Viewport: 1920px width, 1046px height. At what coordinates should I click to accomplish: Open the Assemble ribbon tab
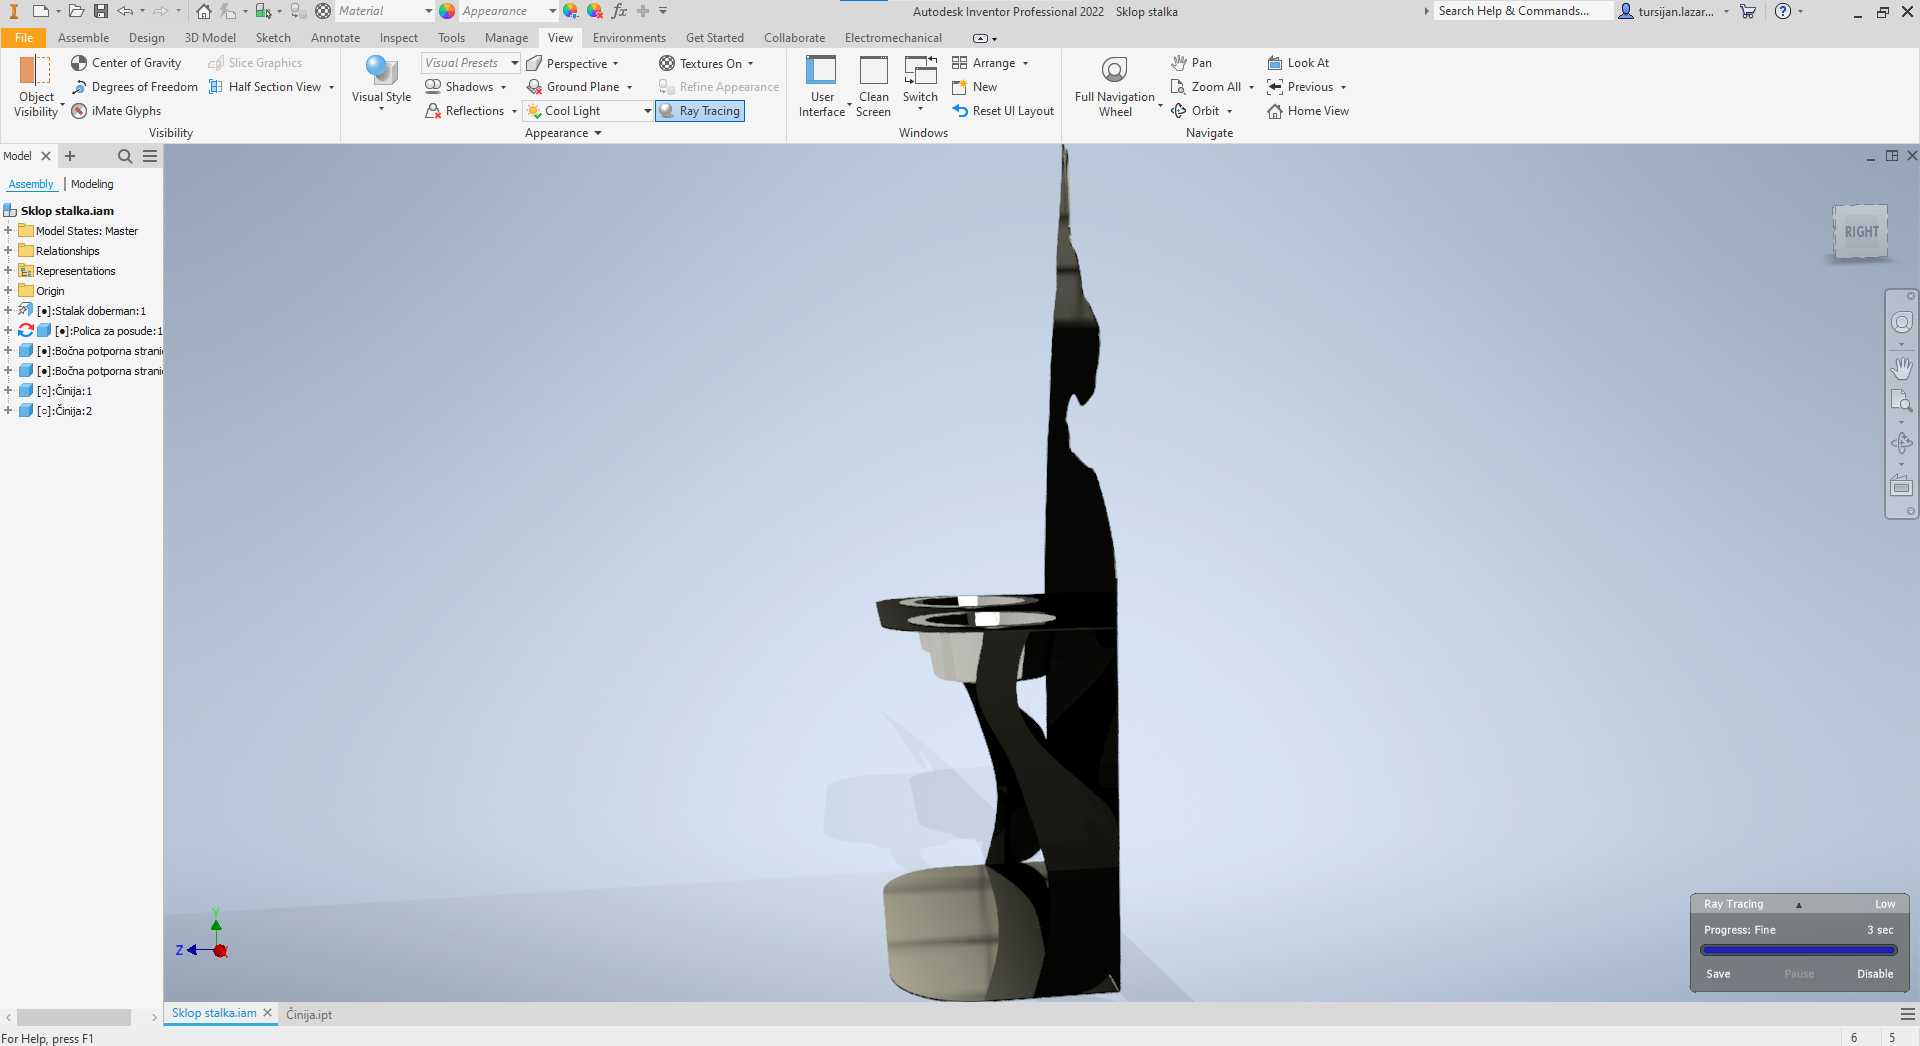tap(83, 38)
